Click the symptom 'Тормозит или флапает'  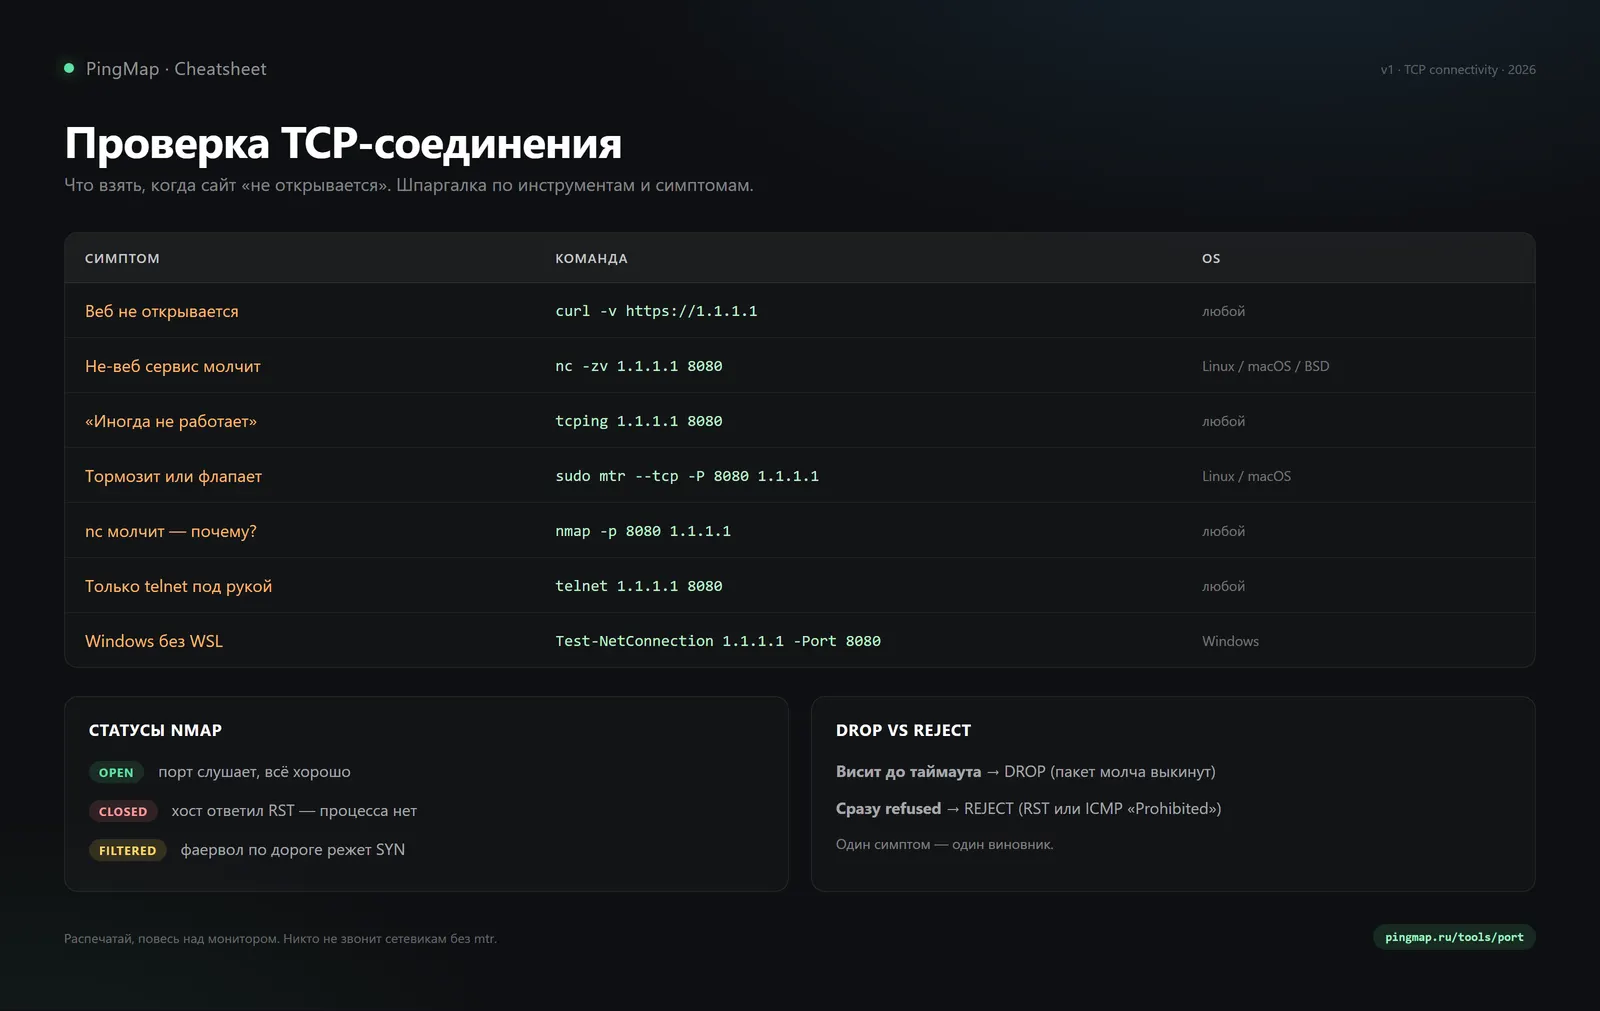click(173, 476)
